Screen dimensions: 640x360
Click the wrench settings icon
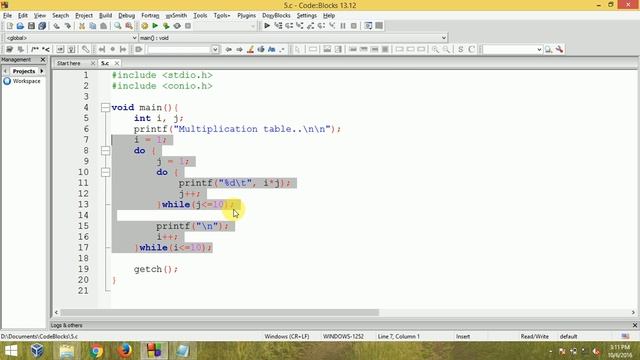click(559, 49)
